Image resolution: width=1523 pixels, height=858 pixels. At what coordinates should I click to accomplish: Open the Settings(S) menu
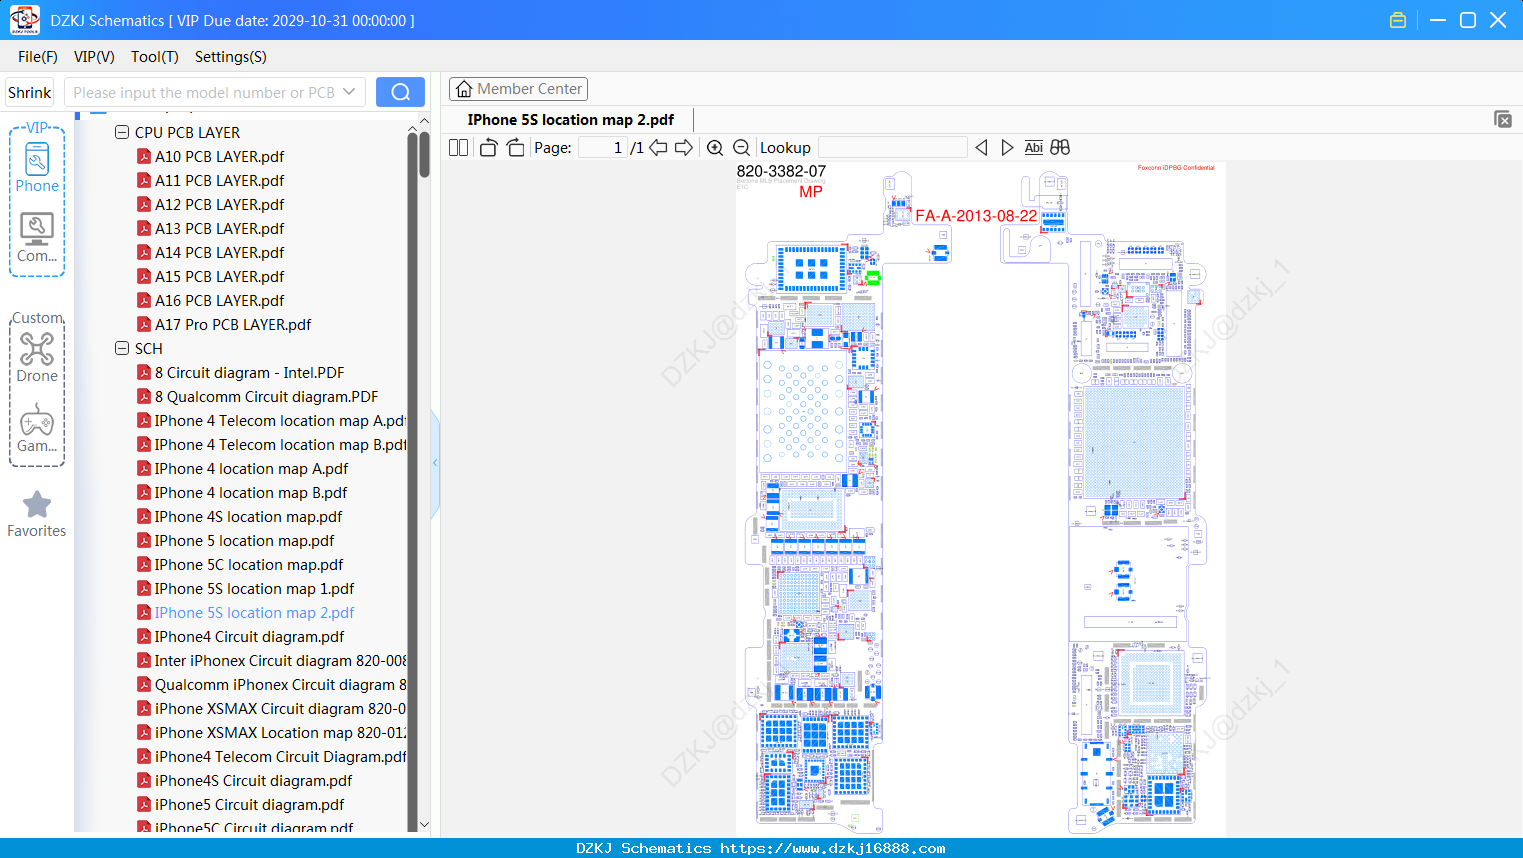[x=231, y=57]
